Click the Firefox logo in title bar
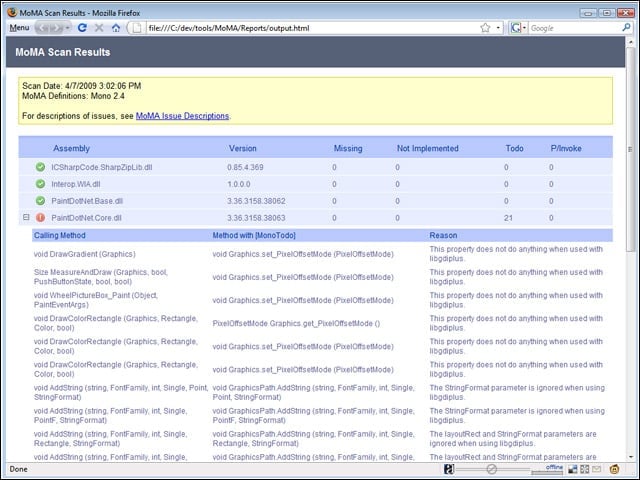Viewport: 640px width, 480px height. 13,12
